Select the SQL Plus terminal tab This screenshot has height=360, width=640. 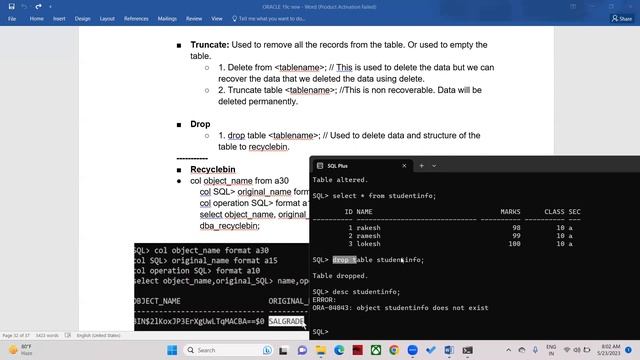[360, 166]
